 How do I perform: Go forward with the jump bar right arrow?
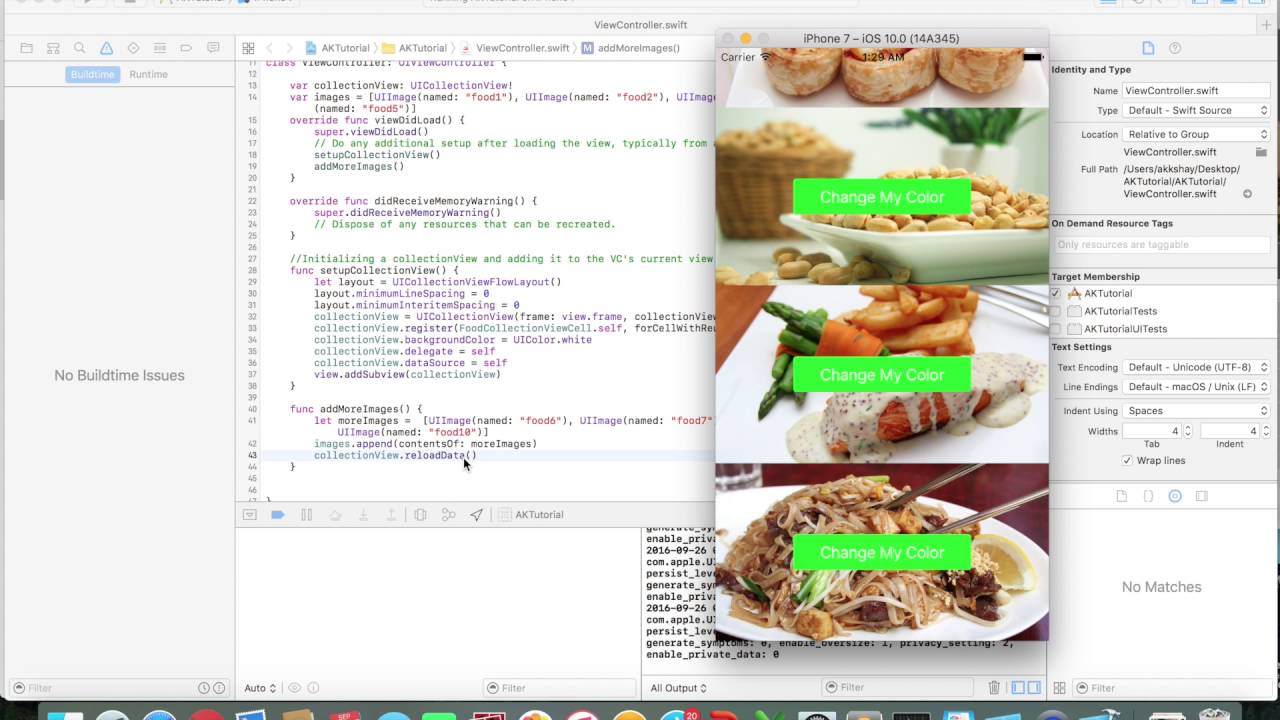[290, 48]
